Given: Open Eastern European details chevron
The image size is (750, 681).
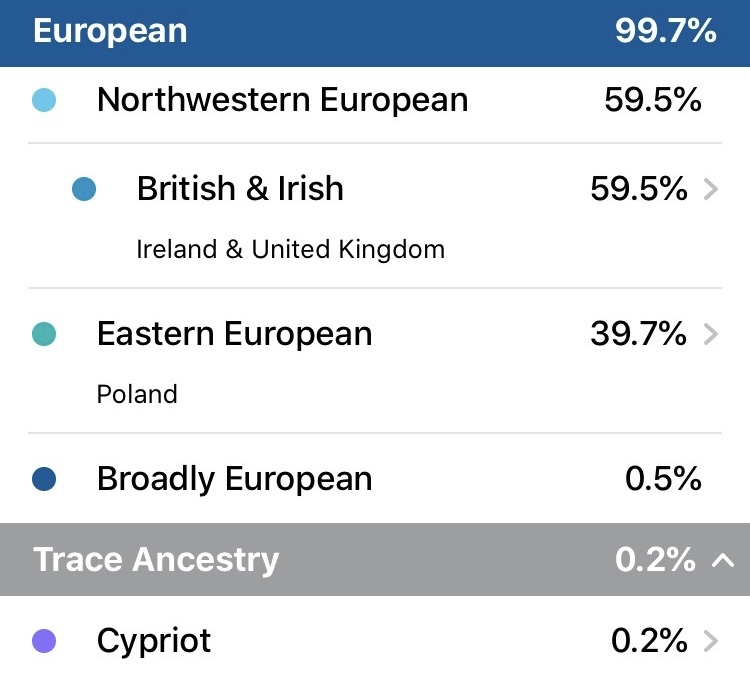Looking at the screenshot, I should click(x=711, y=334).
